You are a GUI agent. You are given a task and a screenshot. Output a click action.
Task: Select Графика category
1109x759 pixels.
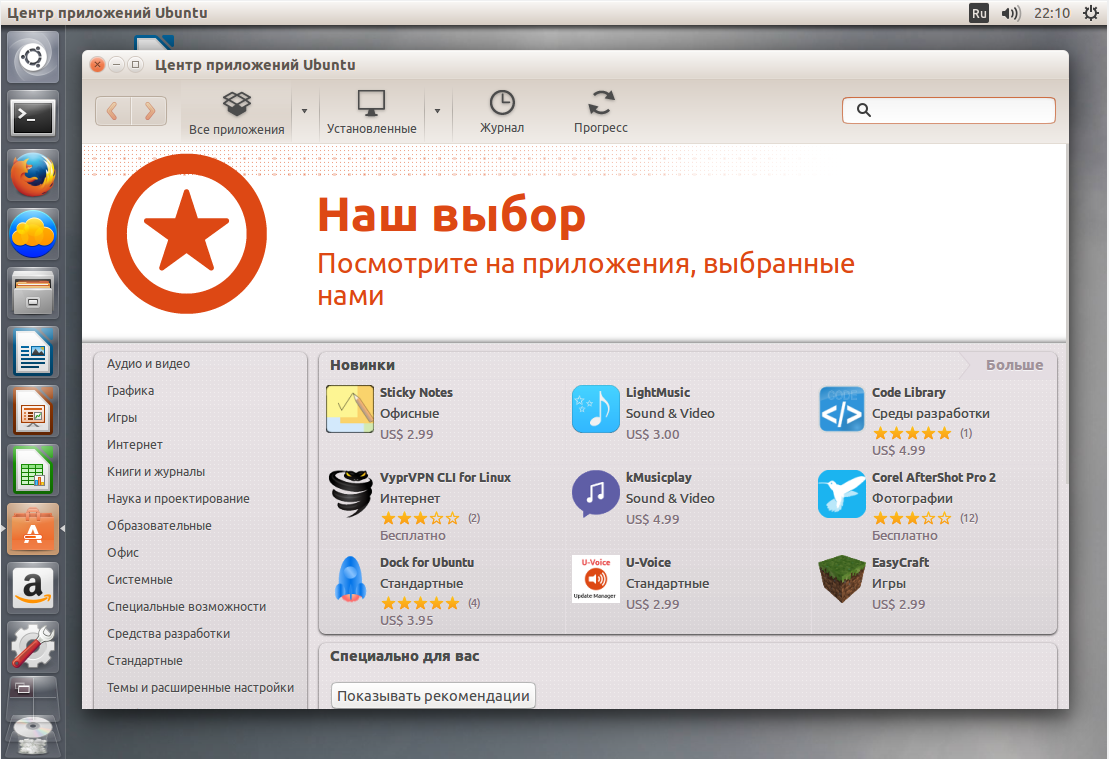[x=130, y=390]
